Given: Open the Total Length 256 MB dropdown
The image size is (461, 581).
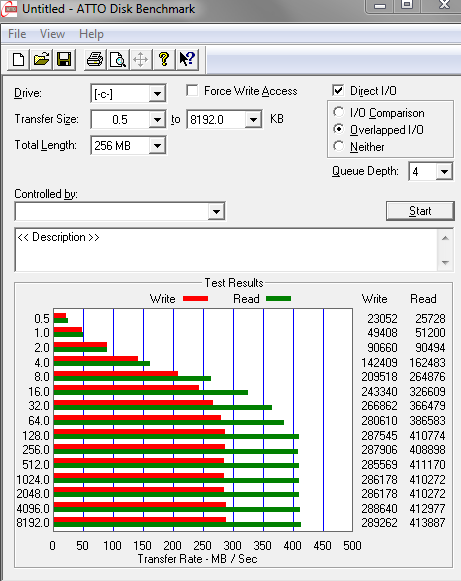Looking at the screenshot, I should 157,146.
